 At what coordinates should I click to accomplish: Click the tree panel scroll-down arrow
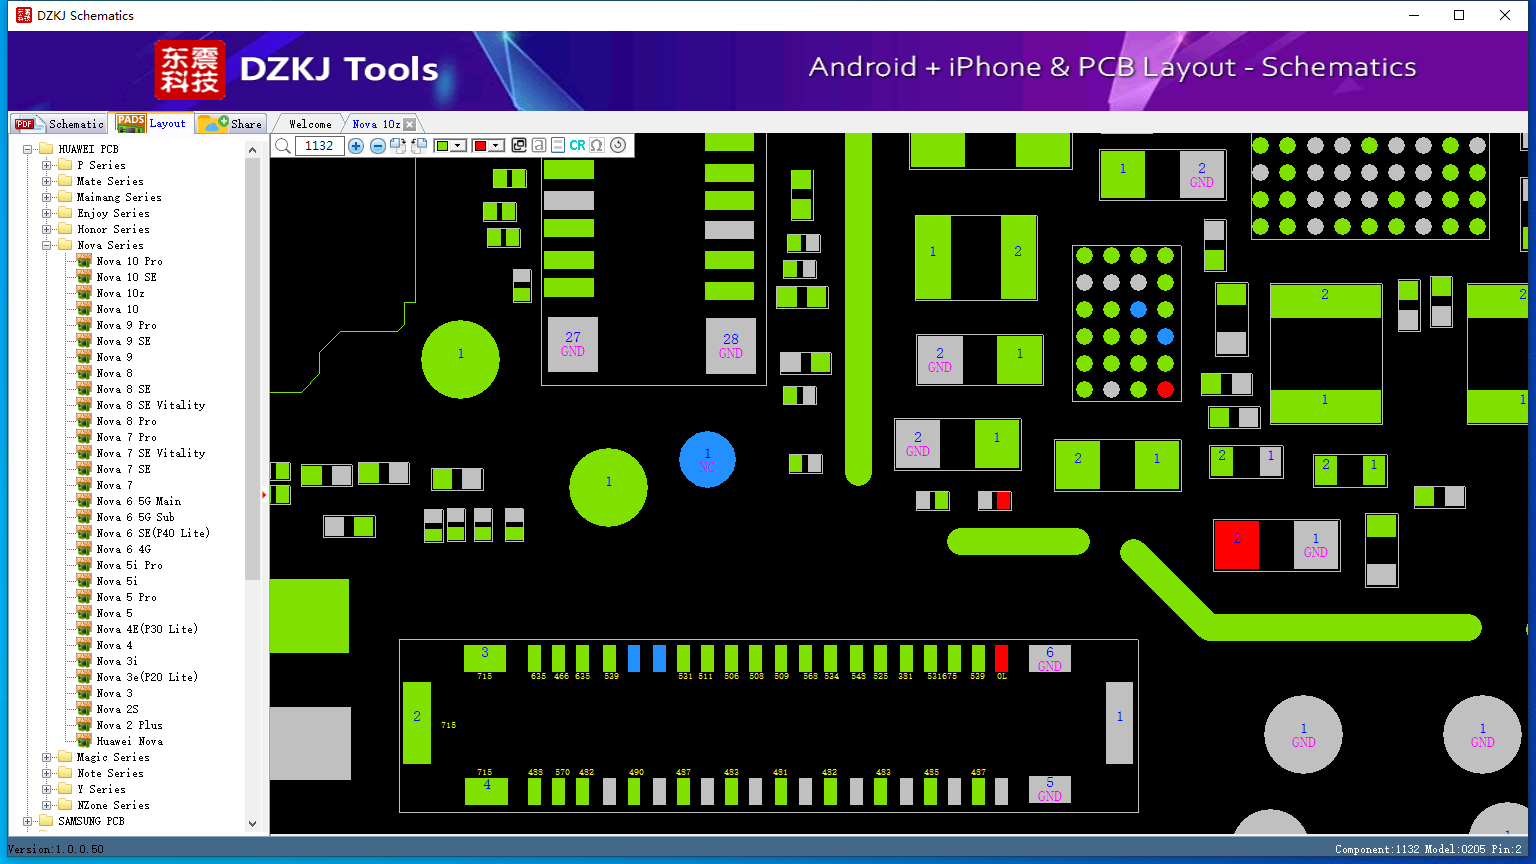coord(252,823)
